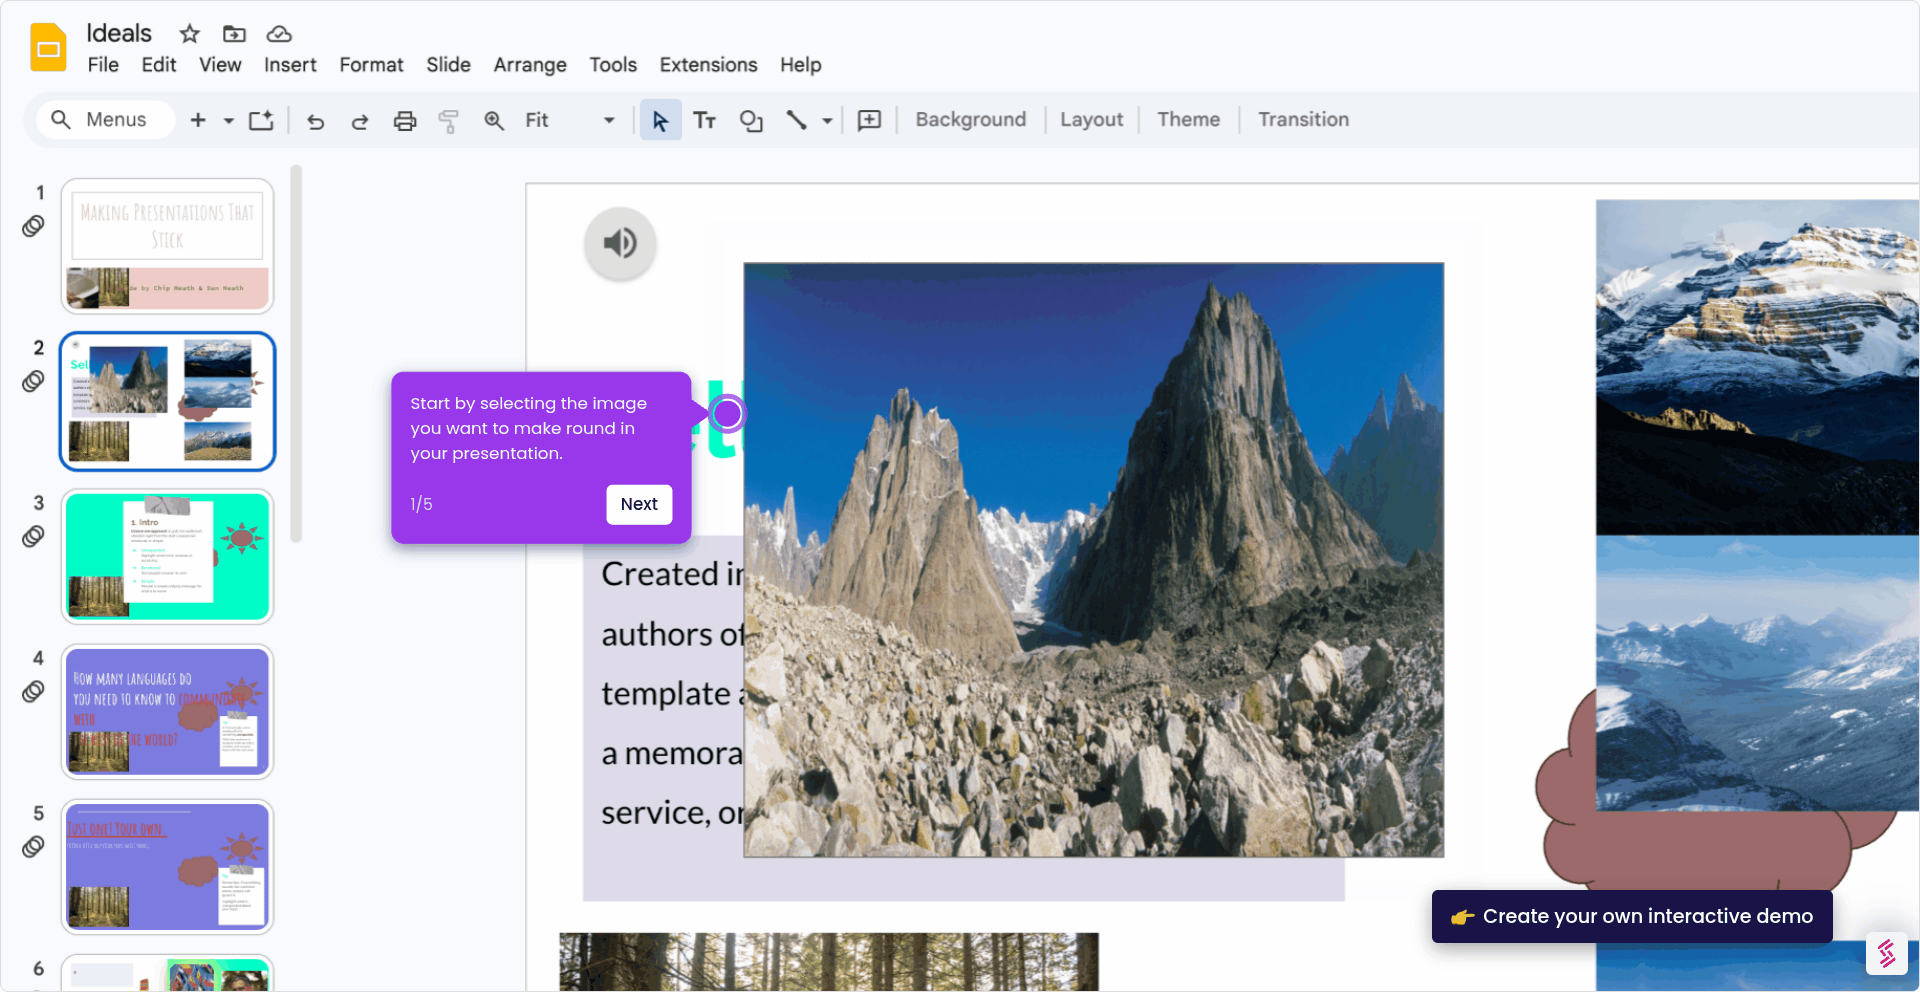Select slide 2 thumbnail

tap(167, 401)
